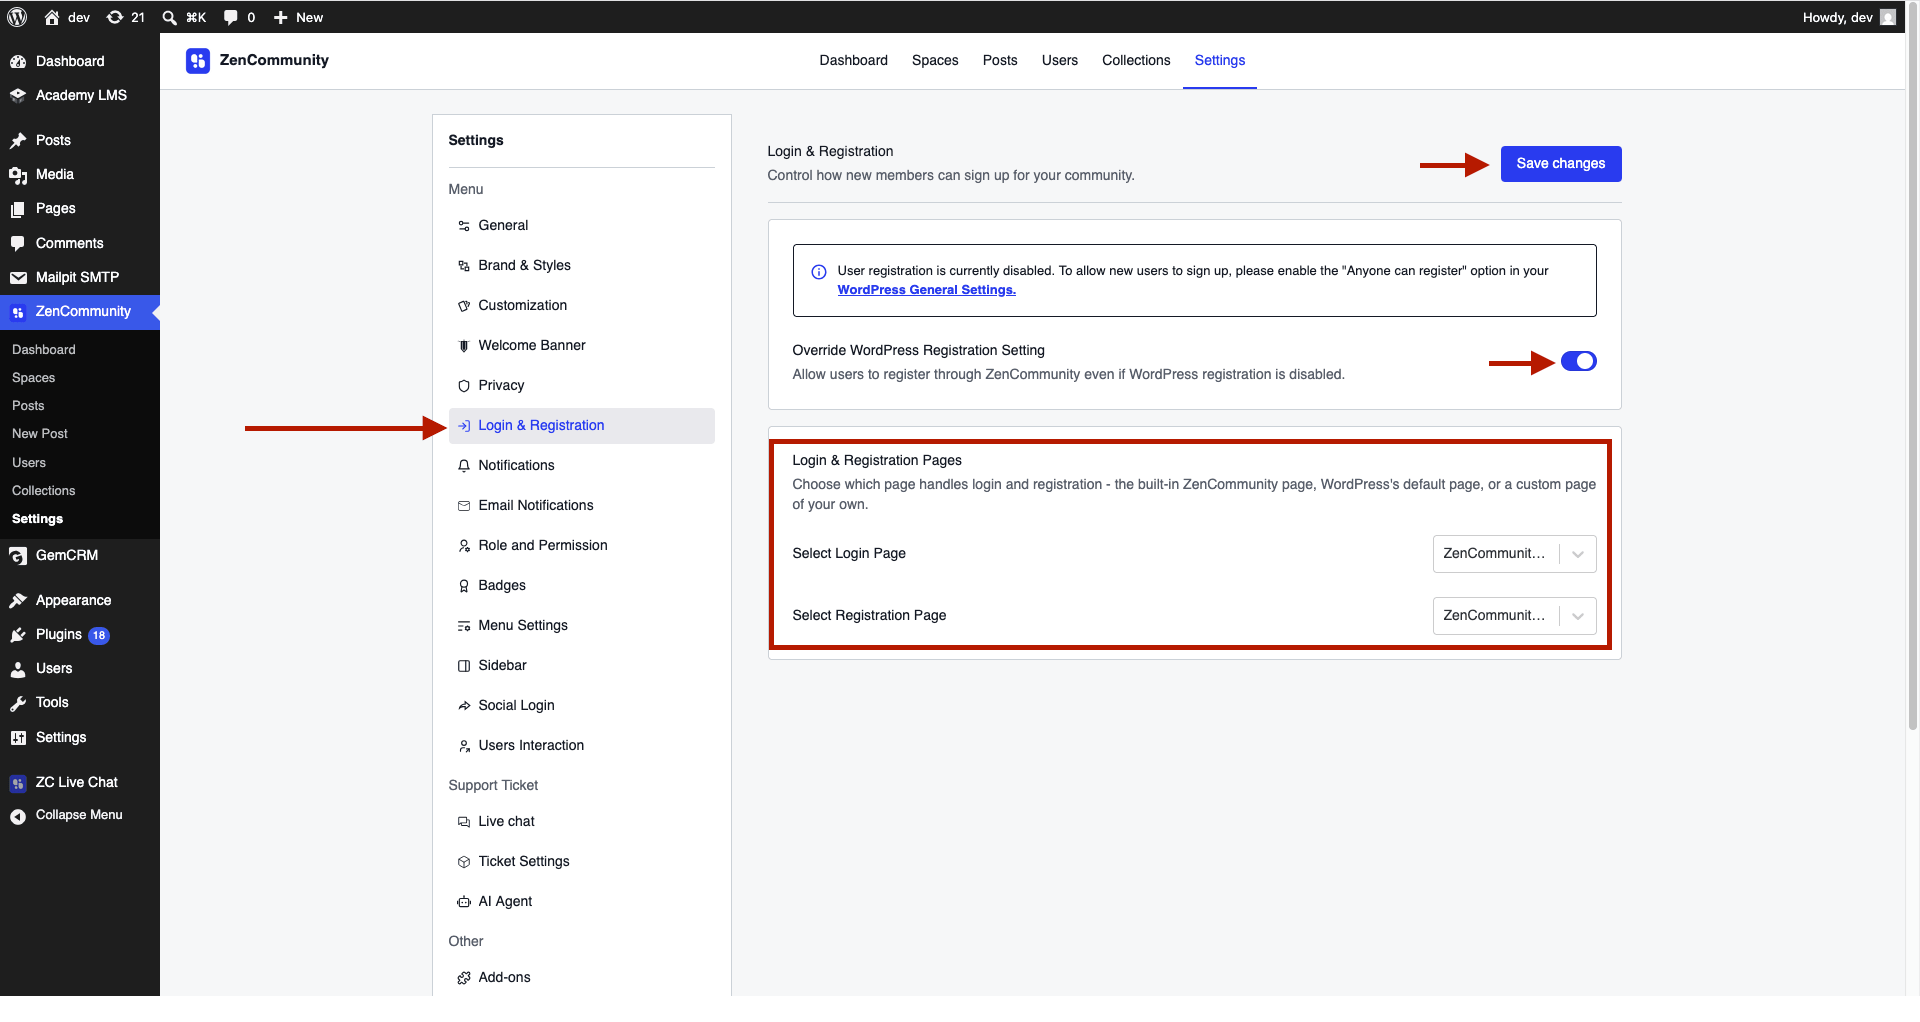This screenshot has height=1022, width=1920.
Task: Open the New button in admin bar
Action: (298, 17)
